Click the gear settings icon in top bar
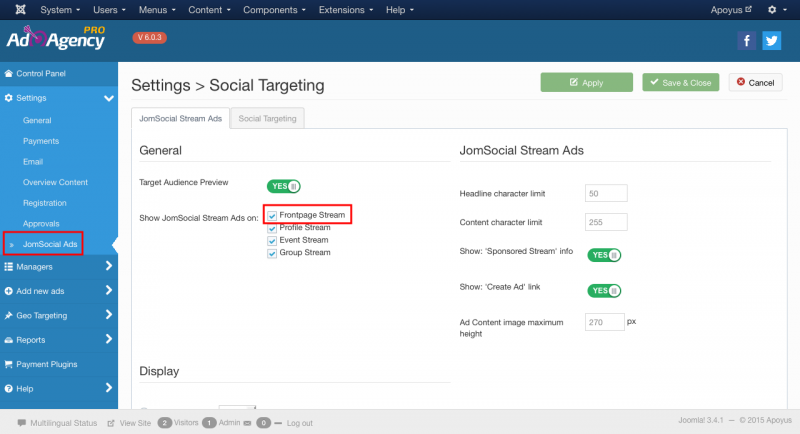Image resolution: width=800 pixels, height=434 pixels. pos(772,10)
